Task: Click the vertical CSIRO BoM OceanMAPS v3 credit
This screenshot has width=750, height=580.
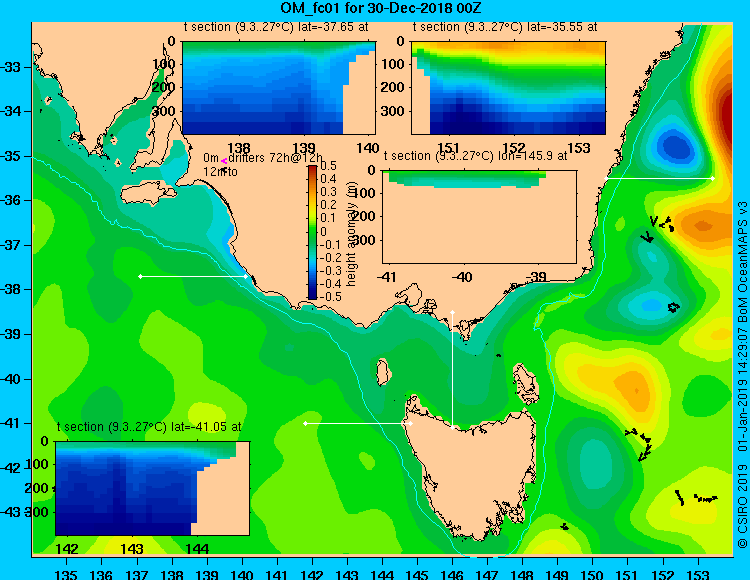Action: click(742, 374)
